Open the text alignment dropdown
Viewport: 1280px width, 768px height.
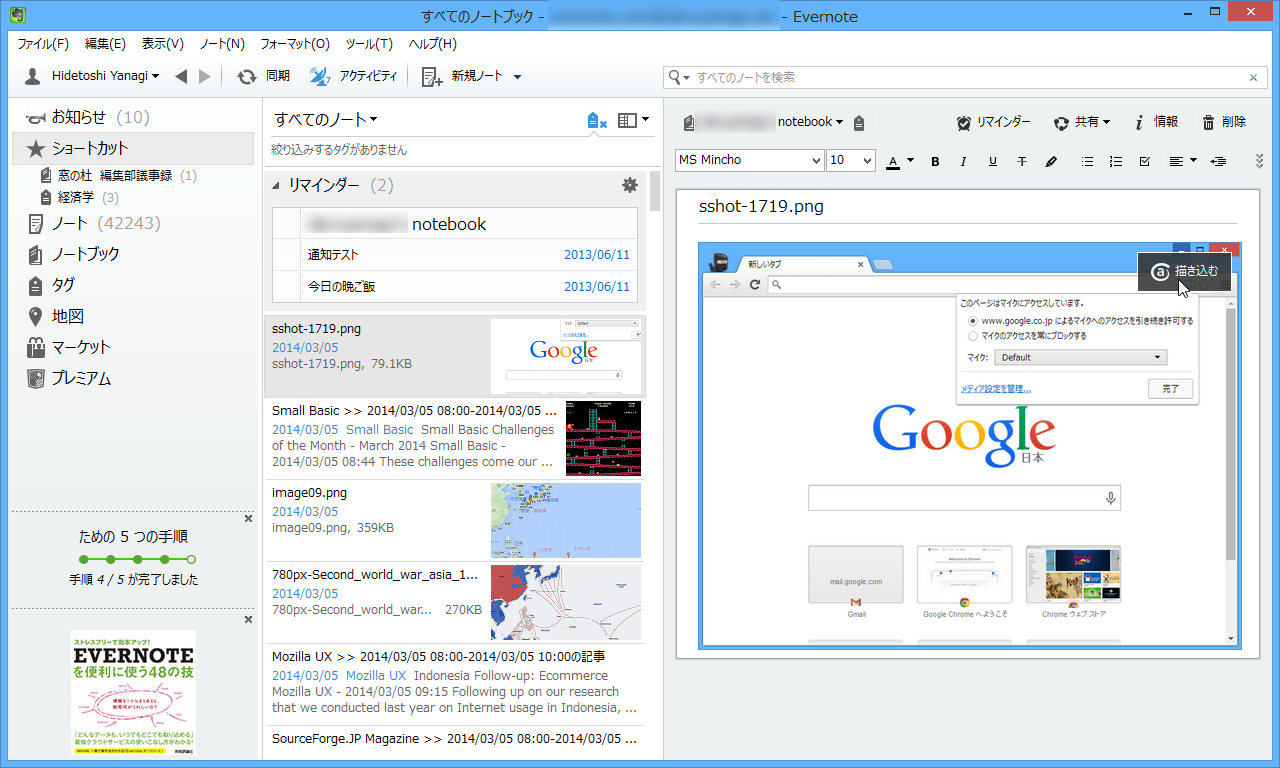pyautogui.click(x=1182, y=161)
